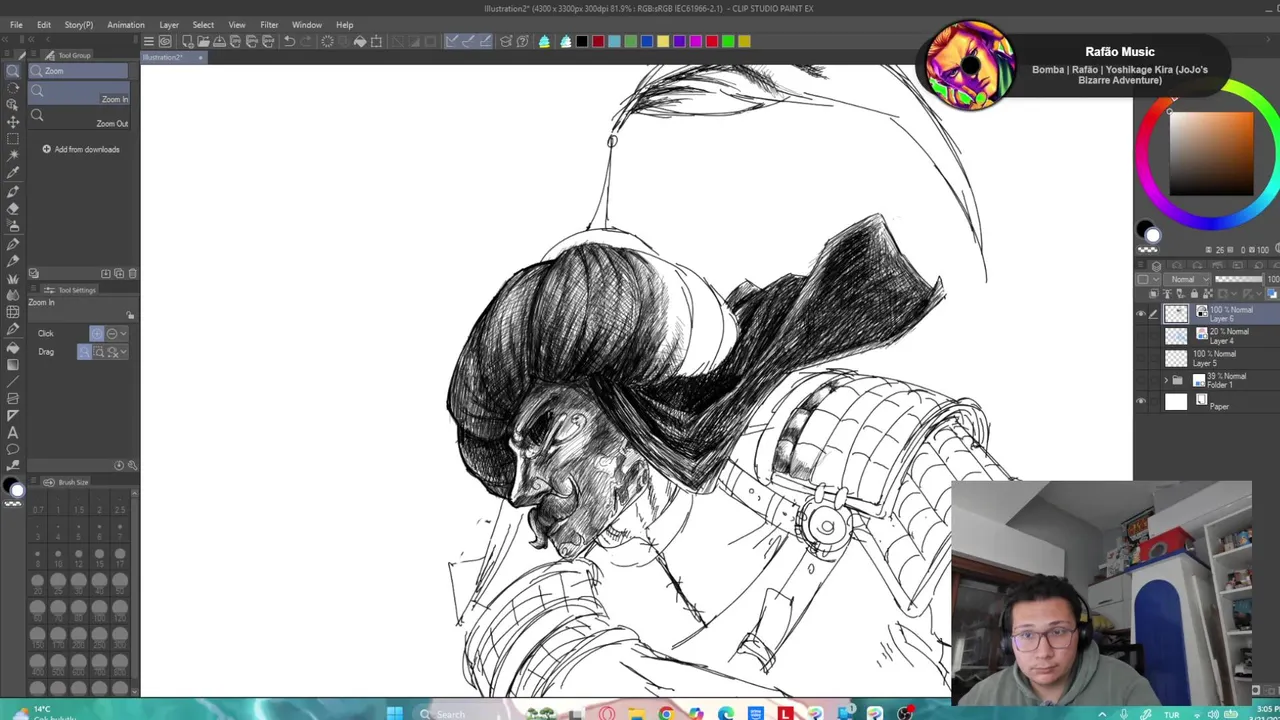Open Windows Start button on taskbar
Viewport: 1280px width, 720px height.
pos(395,713)
